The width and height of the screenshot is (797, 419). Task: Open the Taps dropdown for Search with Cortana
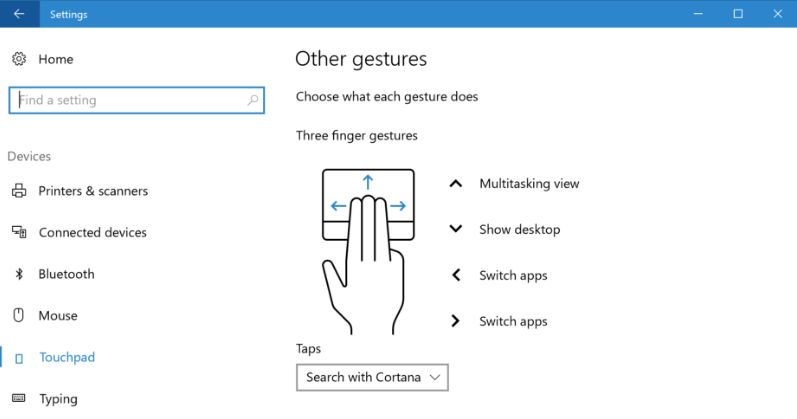click(372, 377)
